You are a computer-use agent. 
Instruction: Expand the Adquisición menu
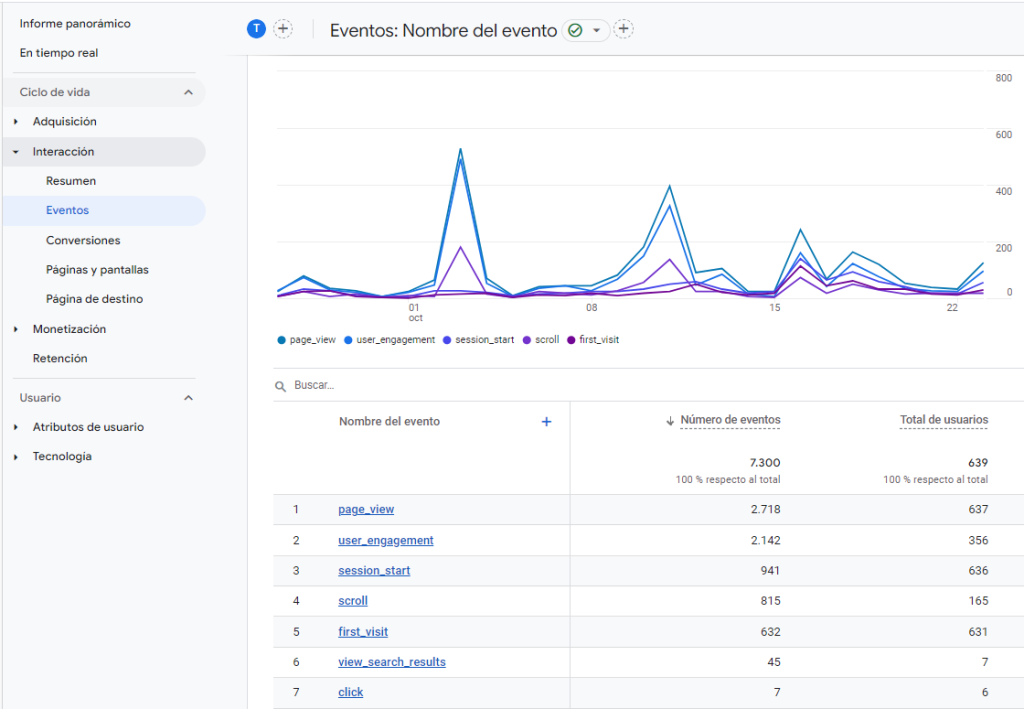coord(17,122)
